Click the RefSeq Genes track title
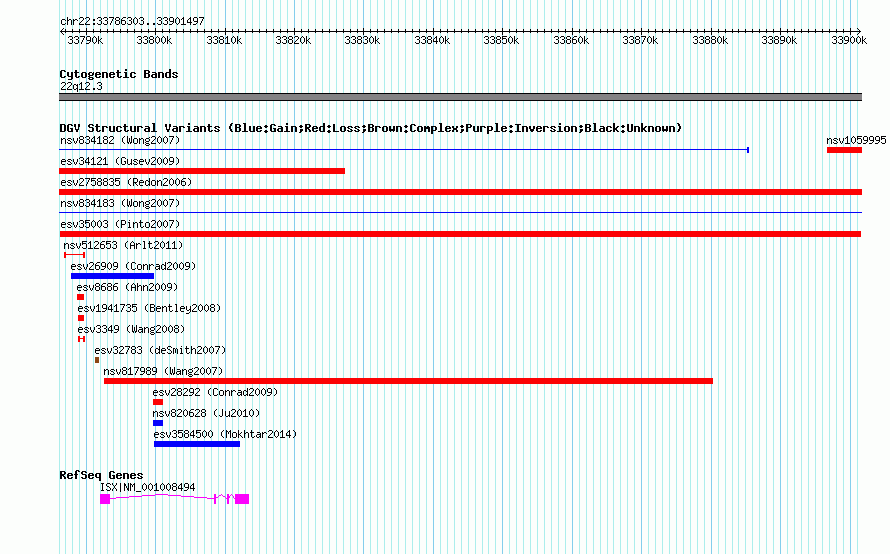The width and height of the screenshot is (890, 554). coord(101,475)
